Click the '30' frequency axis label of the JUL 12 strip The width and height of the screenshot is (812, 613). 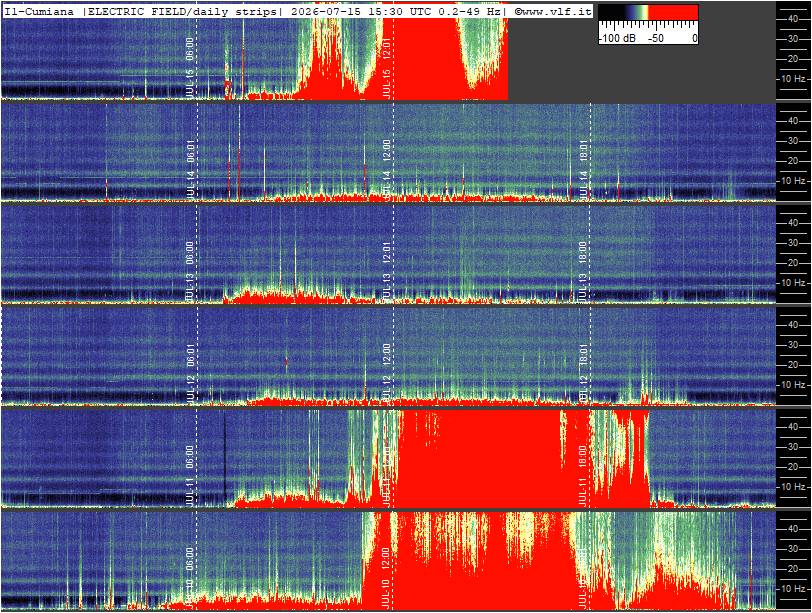(x=793, y=345)
